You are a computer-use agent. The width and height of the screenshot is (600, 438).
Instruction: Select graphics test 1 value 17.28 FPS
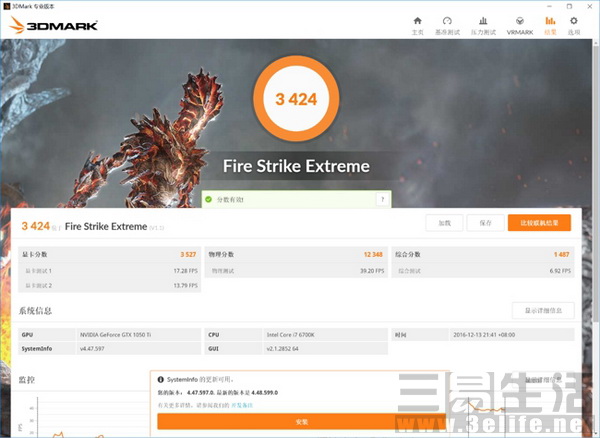point(186,271)
